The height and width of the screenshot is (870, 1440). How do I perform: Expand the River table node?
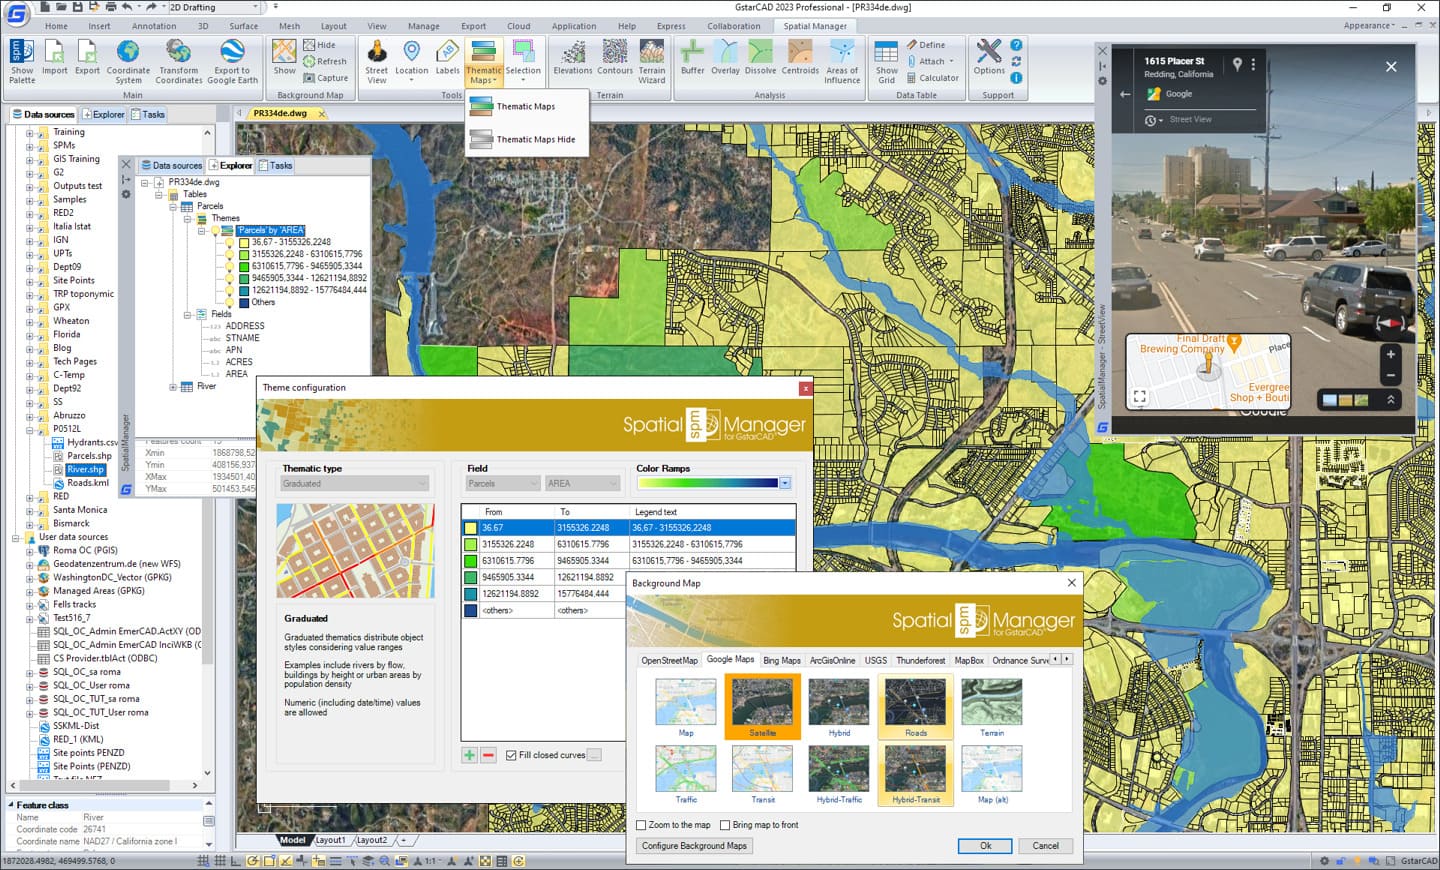tap(173, 386)
